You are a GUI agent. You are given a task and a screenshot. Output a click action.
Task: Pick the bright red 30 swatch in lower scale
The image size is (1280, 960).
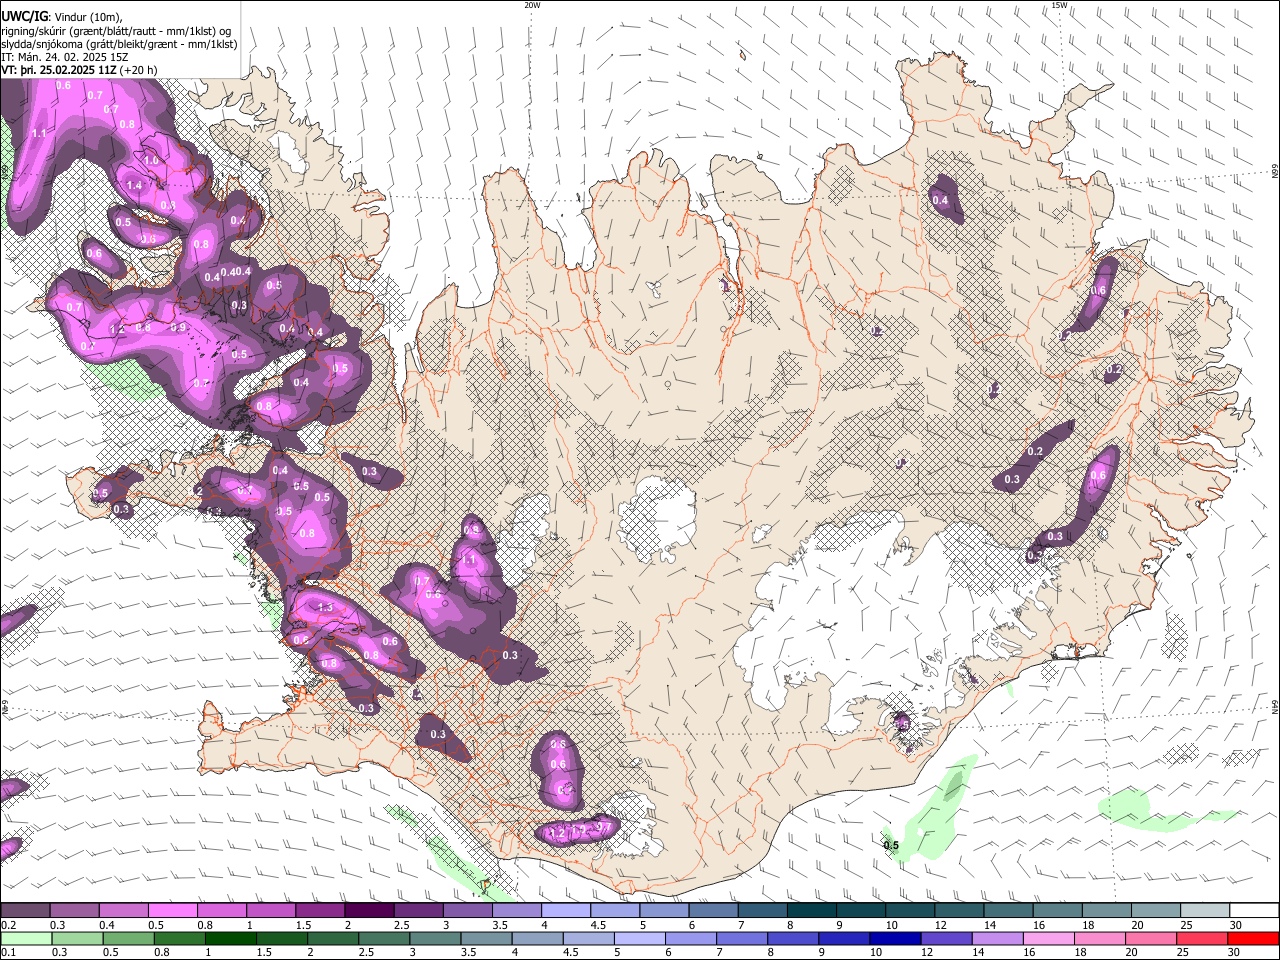click(x=1252, y=938)
